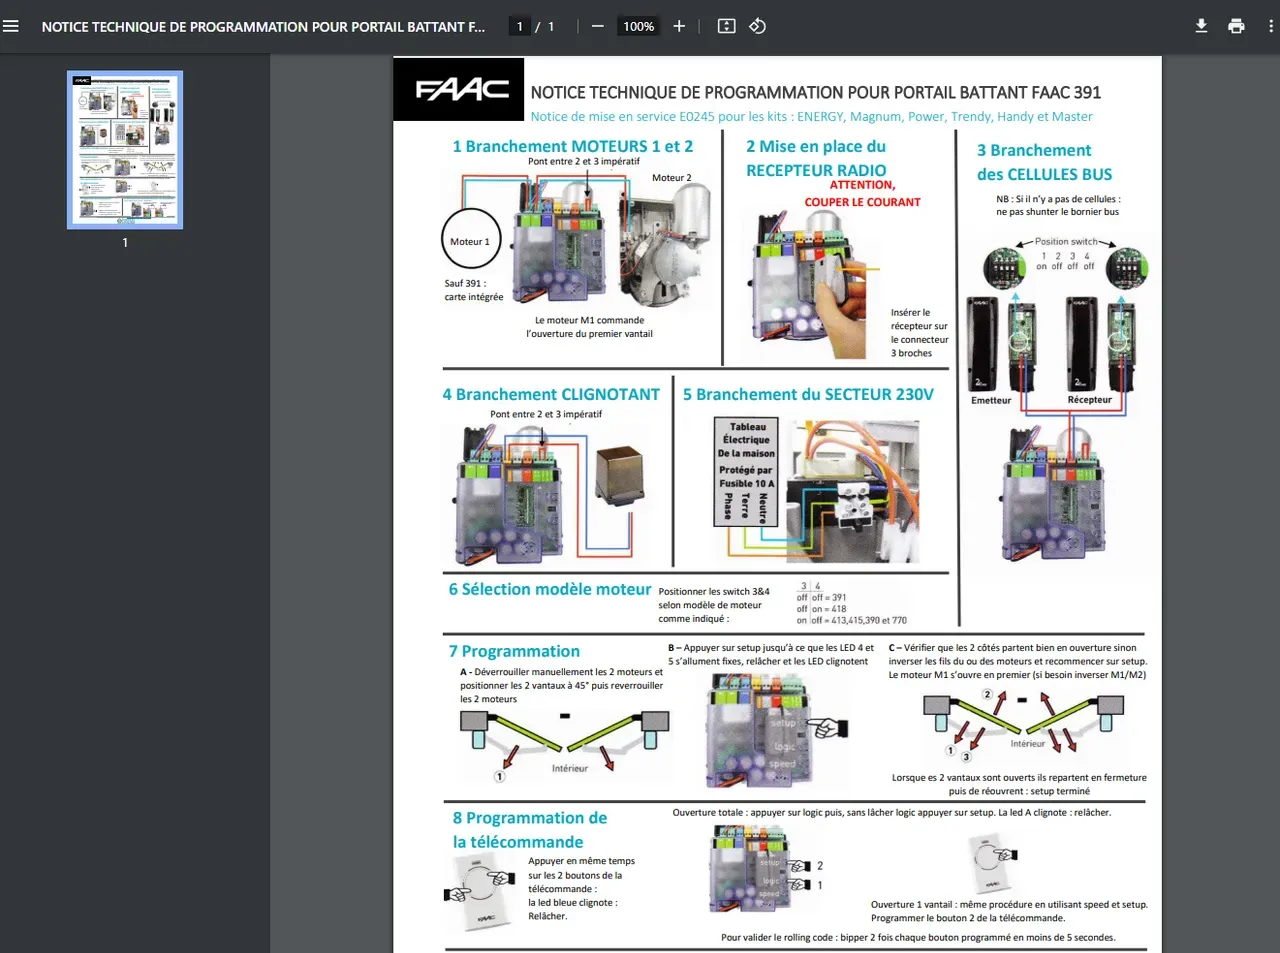This screenshot has height=953, width=1280.
Task: Click the 'Tableau Électrique' box
Action: [746, 473]
